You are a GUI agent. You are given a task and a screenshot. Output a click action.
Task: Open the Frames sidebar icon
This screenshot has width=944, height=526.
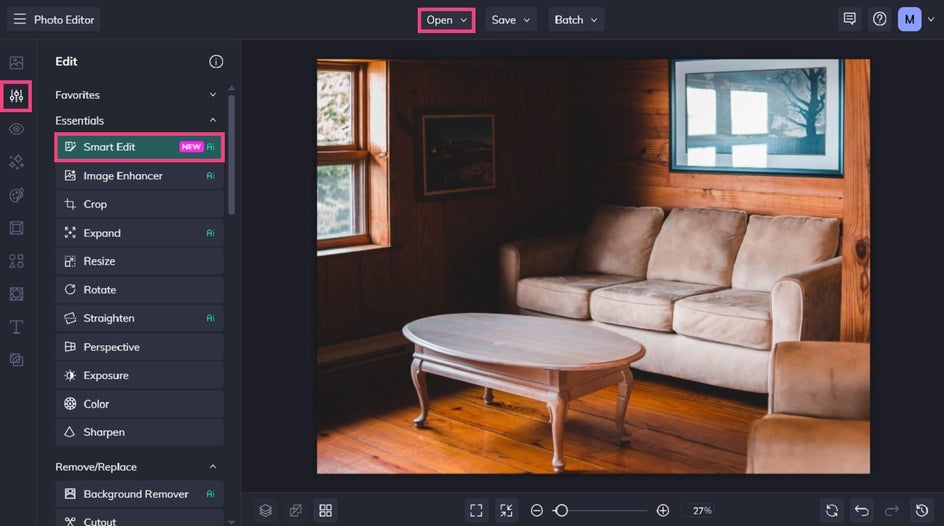pyautogui.click(x=16, y=228)
